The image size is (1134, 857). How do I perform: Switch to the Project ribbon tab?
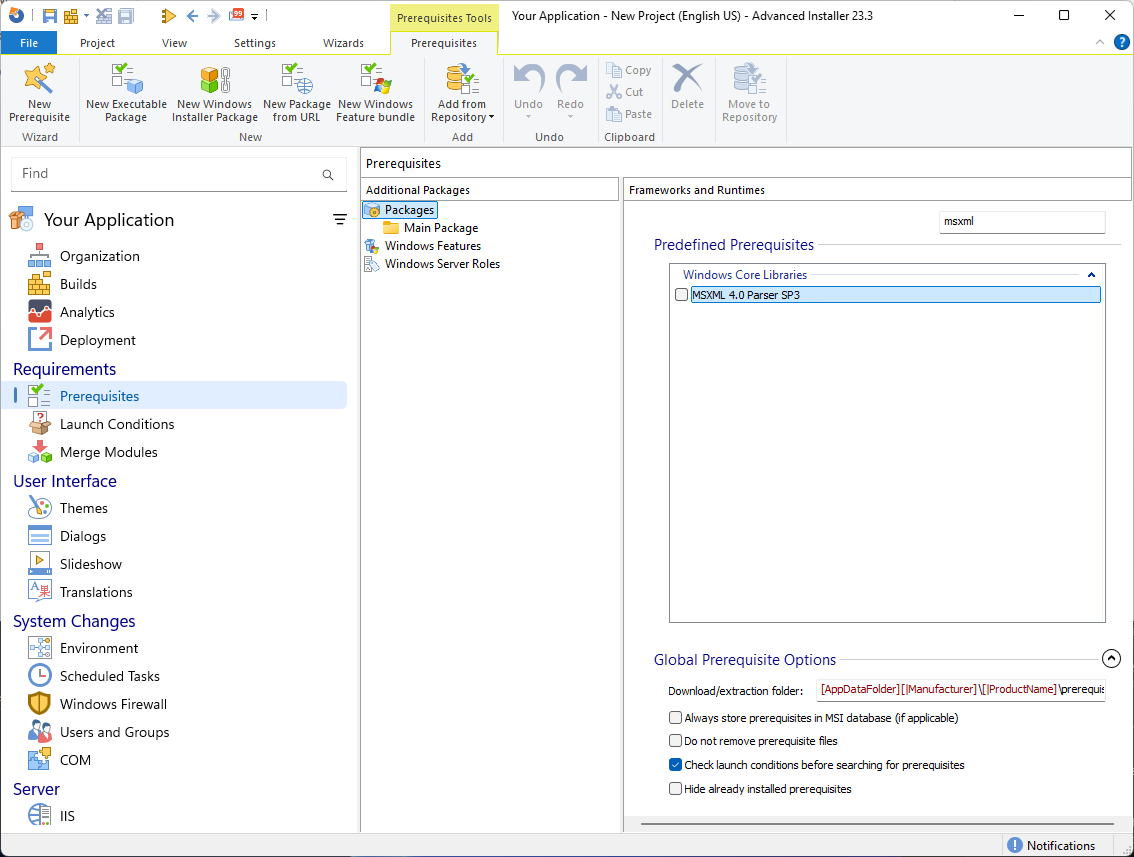[x=97, y=43]
